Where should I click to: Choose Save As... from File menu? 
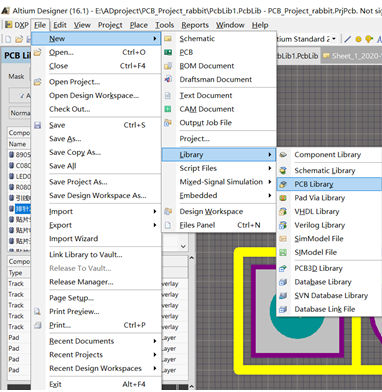pyautogui.click(x=65, y=139)
